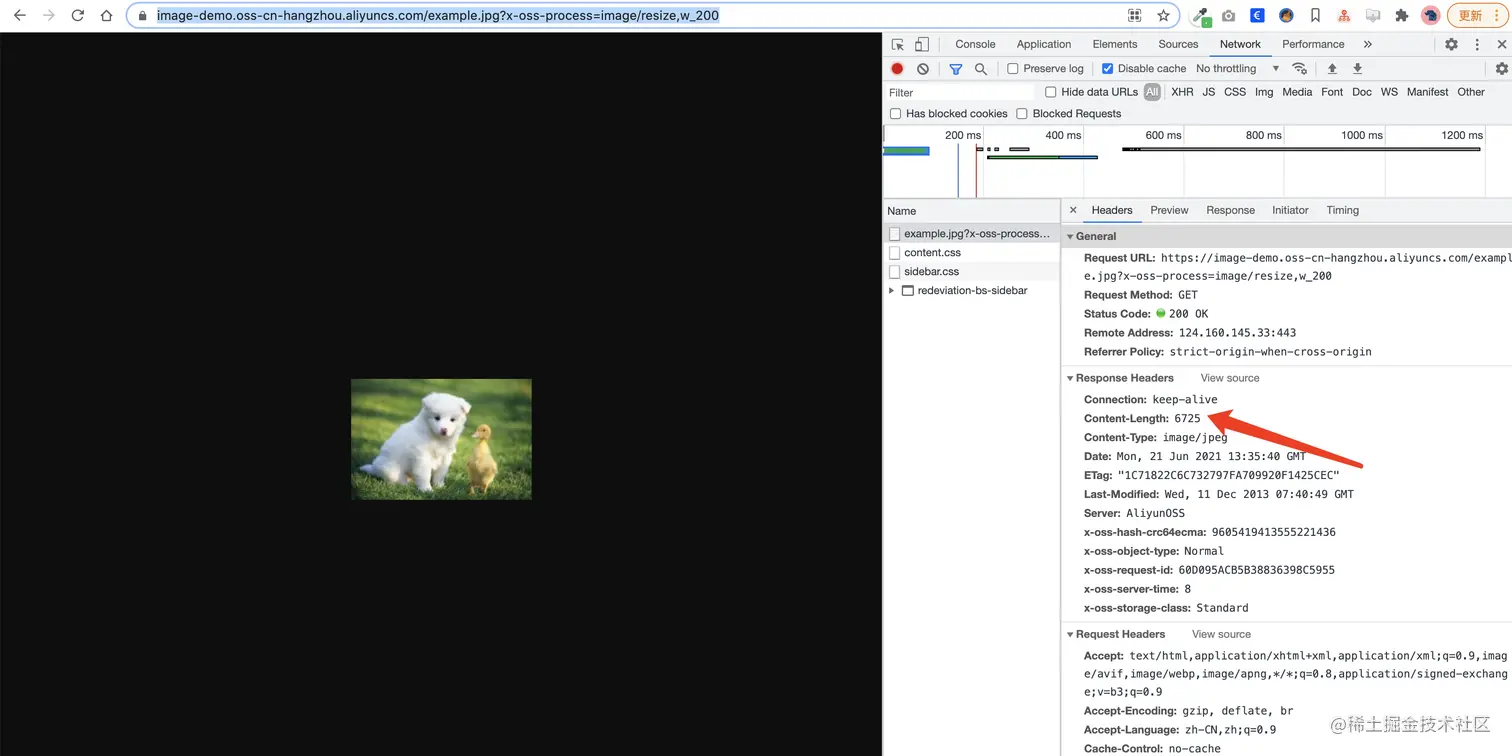1512x756 pixels.
Task: Collapse the General section
Action: tap(1070, 237)
